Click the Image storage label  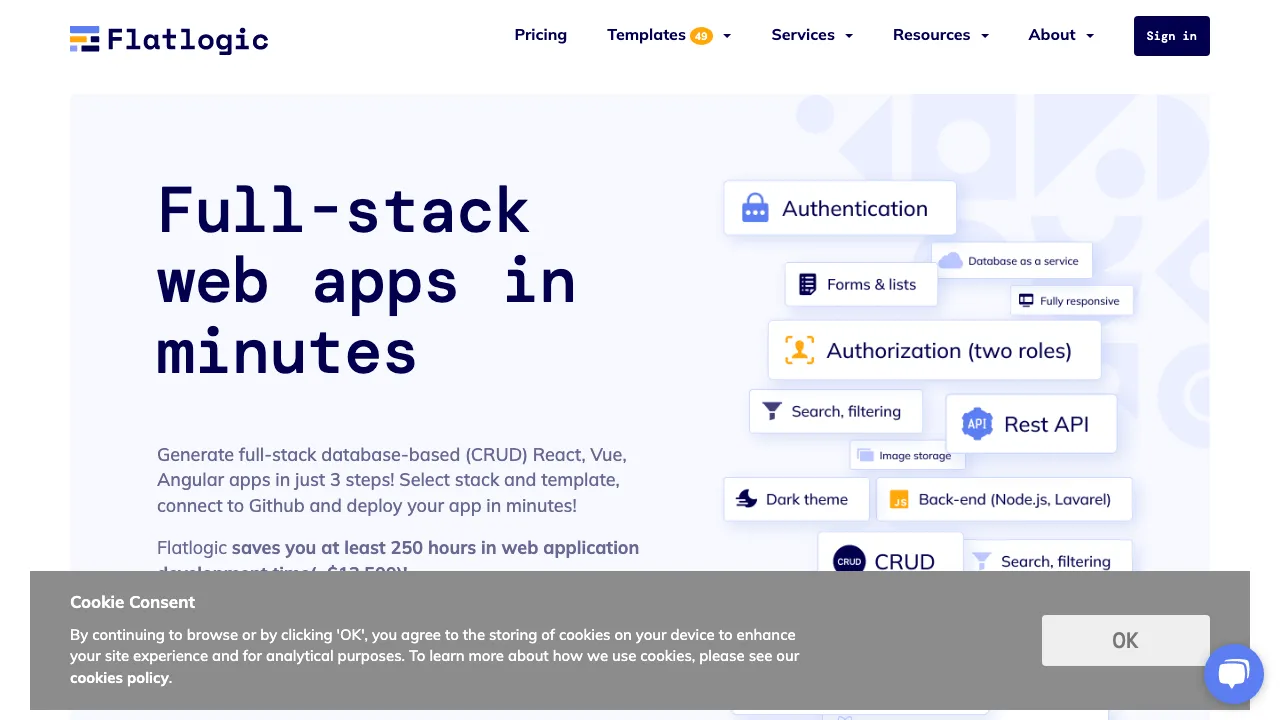915,456
